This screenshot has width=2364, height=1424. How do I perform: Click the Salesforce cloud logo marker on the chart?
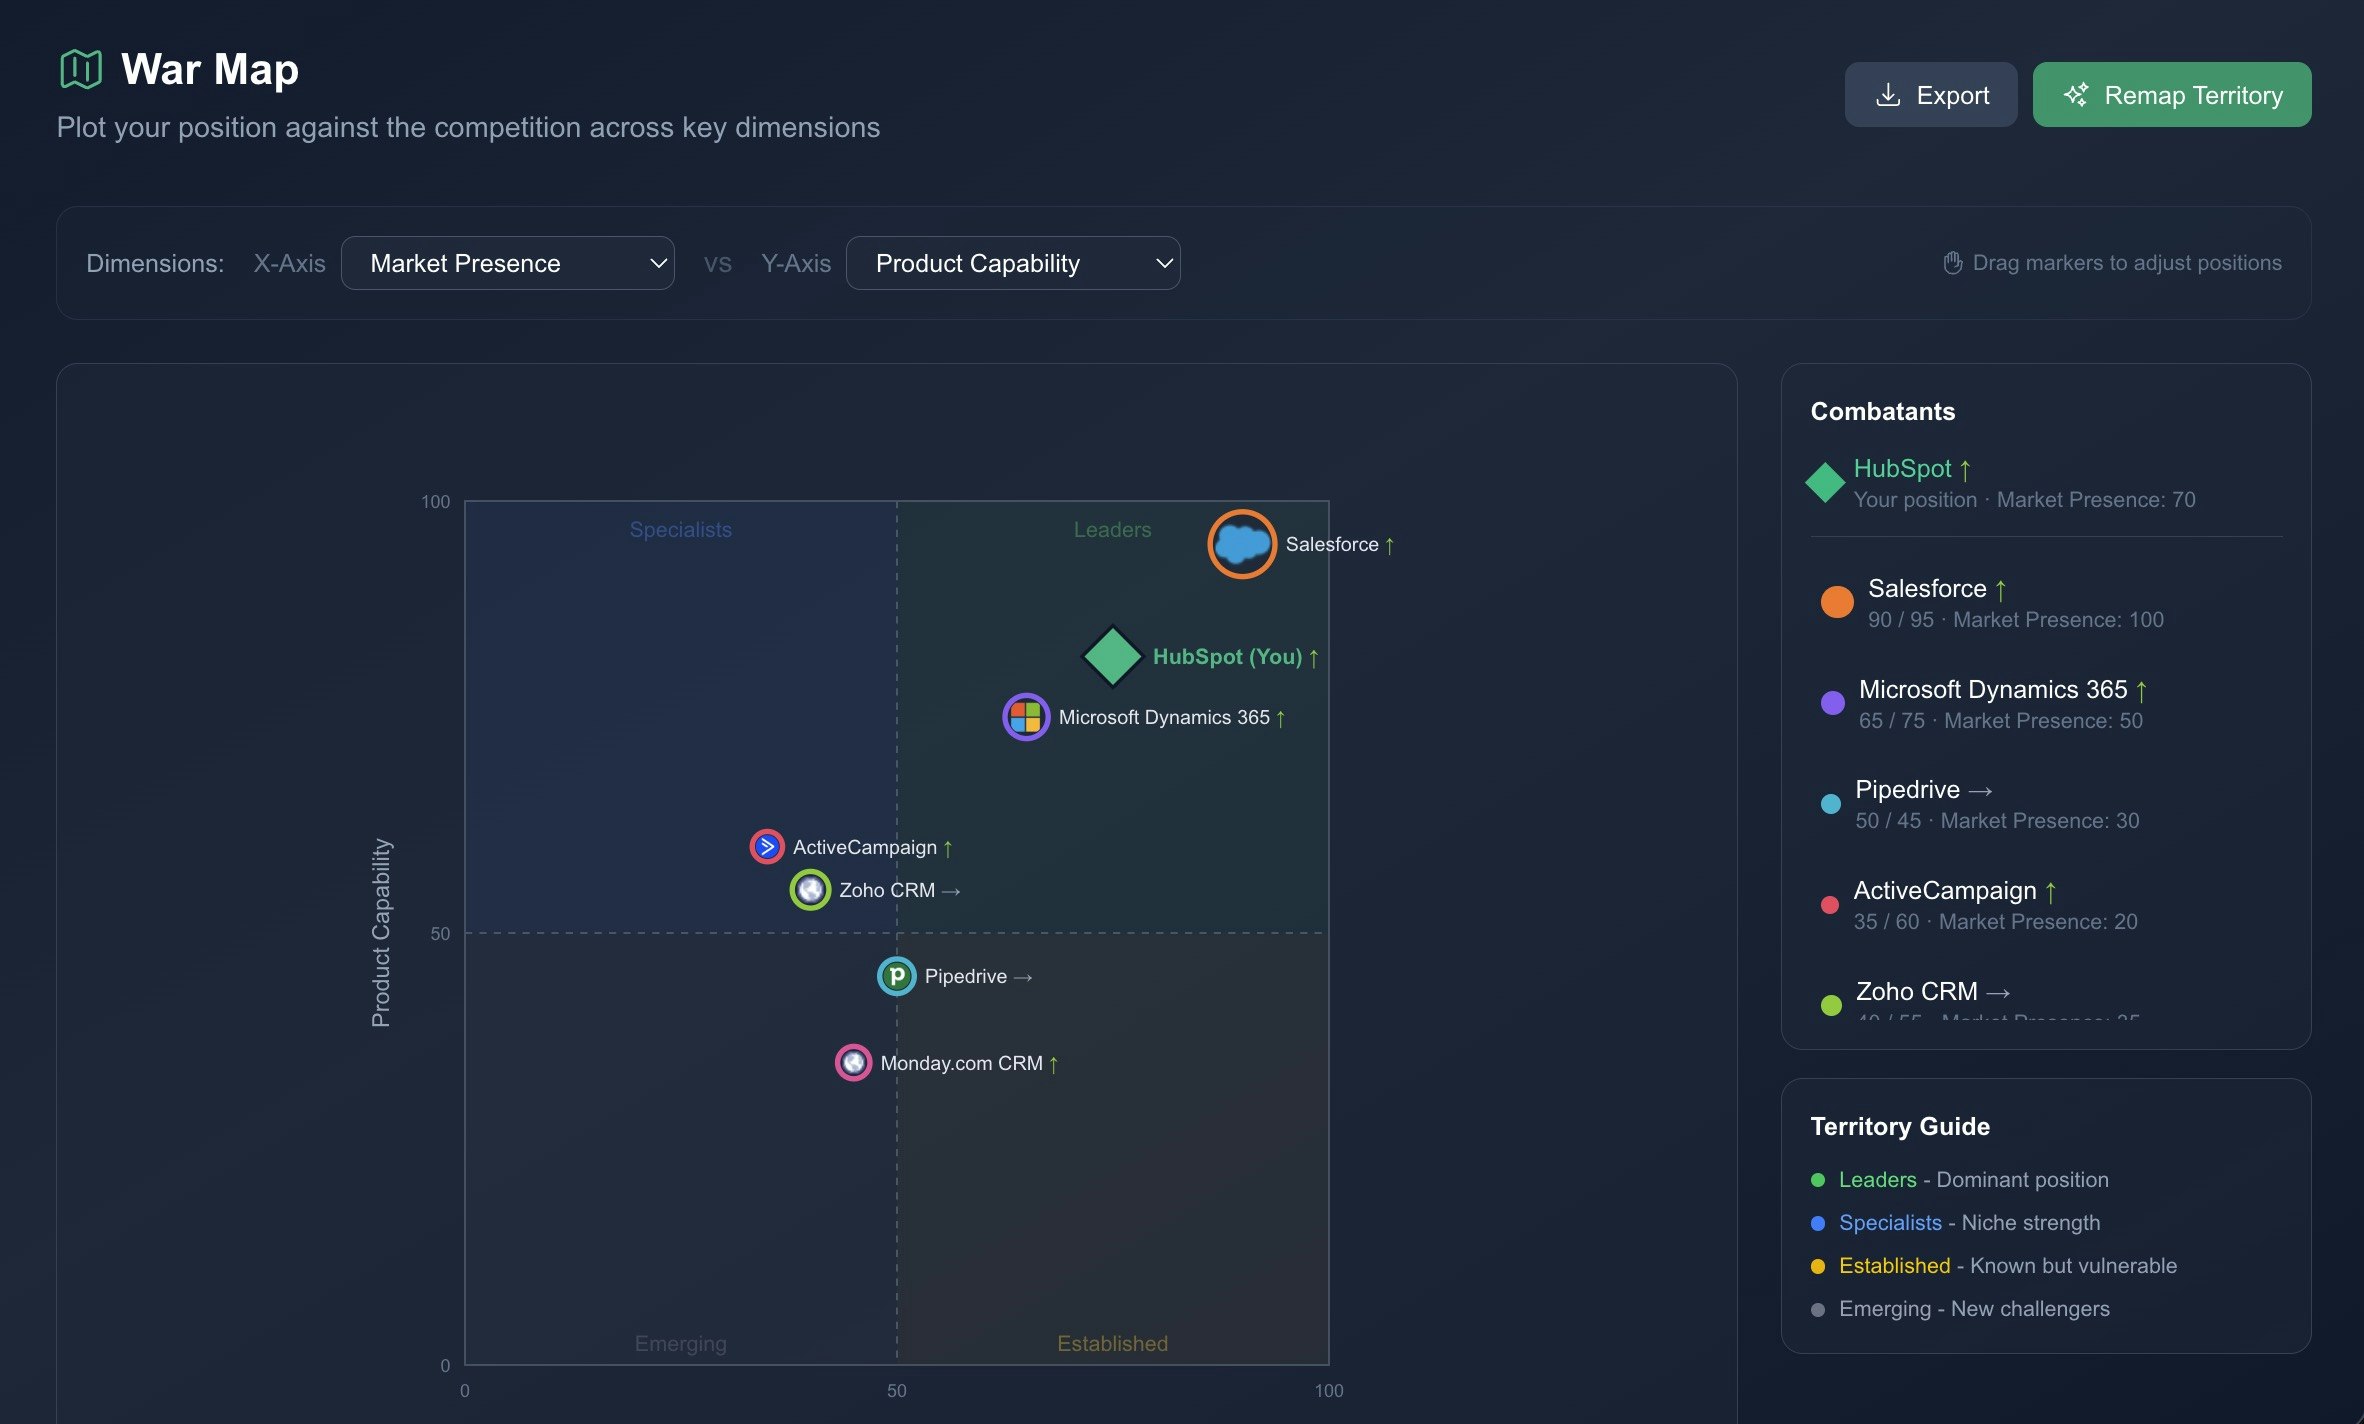pyautogui.click(x=1241, y=544)
